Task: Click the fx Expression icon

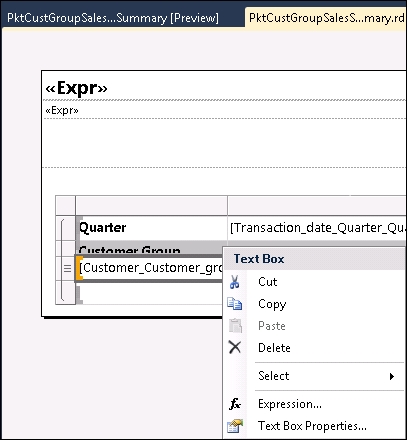Action: coord(235,404)
